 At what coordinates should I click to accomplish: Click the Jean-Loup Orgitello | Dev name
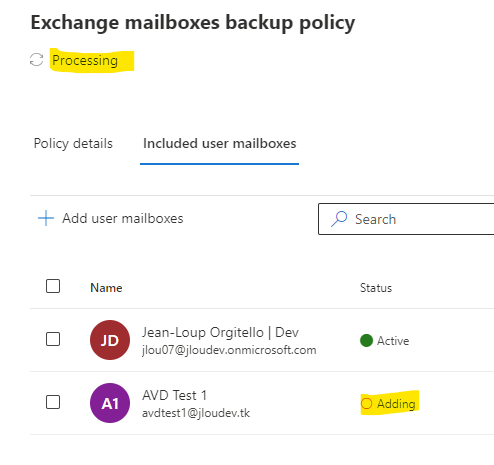click(220, 332)
